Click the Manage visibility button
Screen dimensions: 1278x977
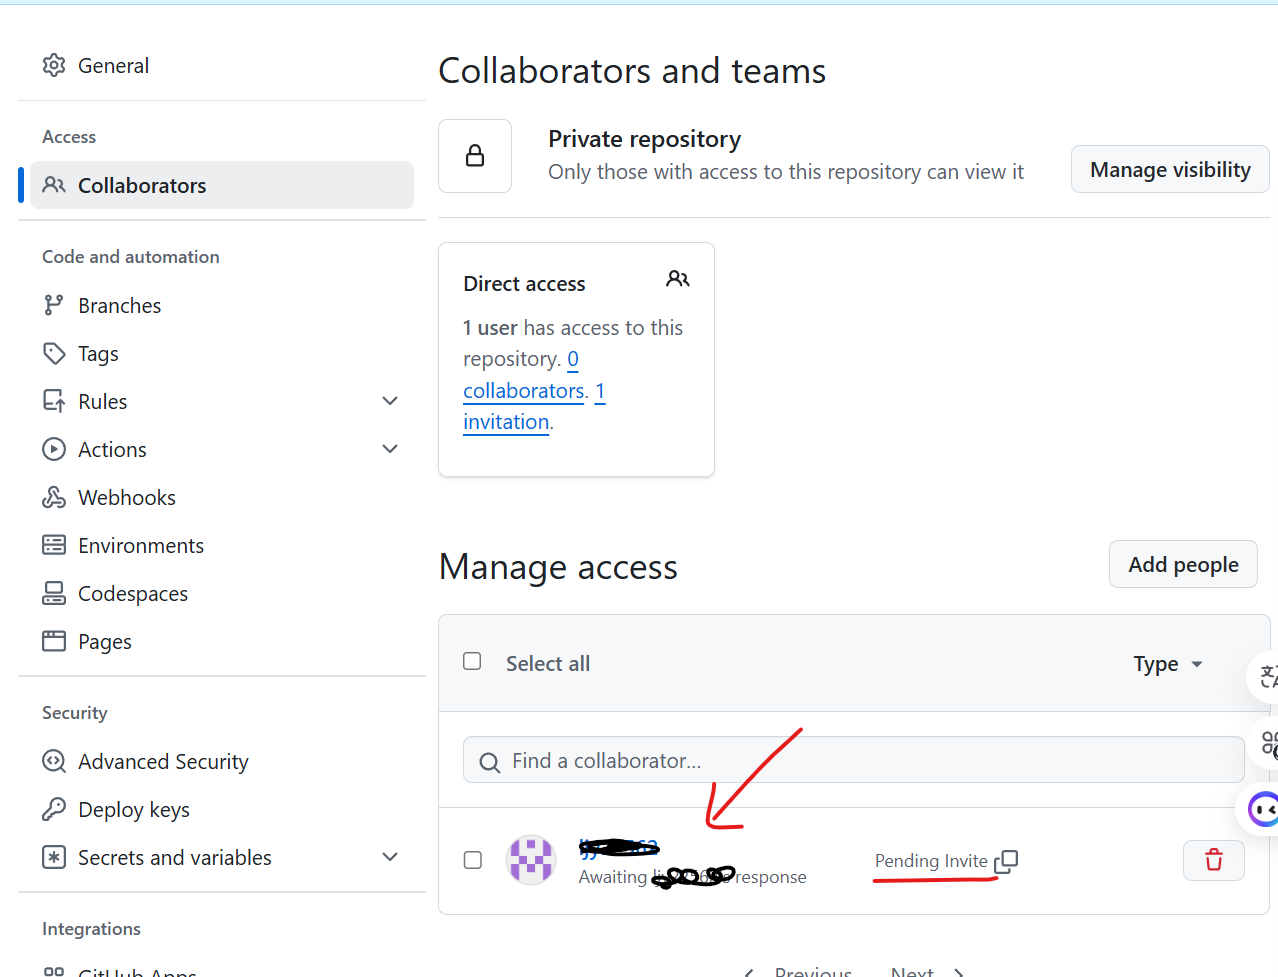1170,169
